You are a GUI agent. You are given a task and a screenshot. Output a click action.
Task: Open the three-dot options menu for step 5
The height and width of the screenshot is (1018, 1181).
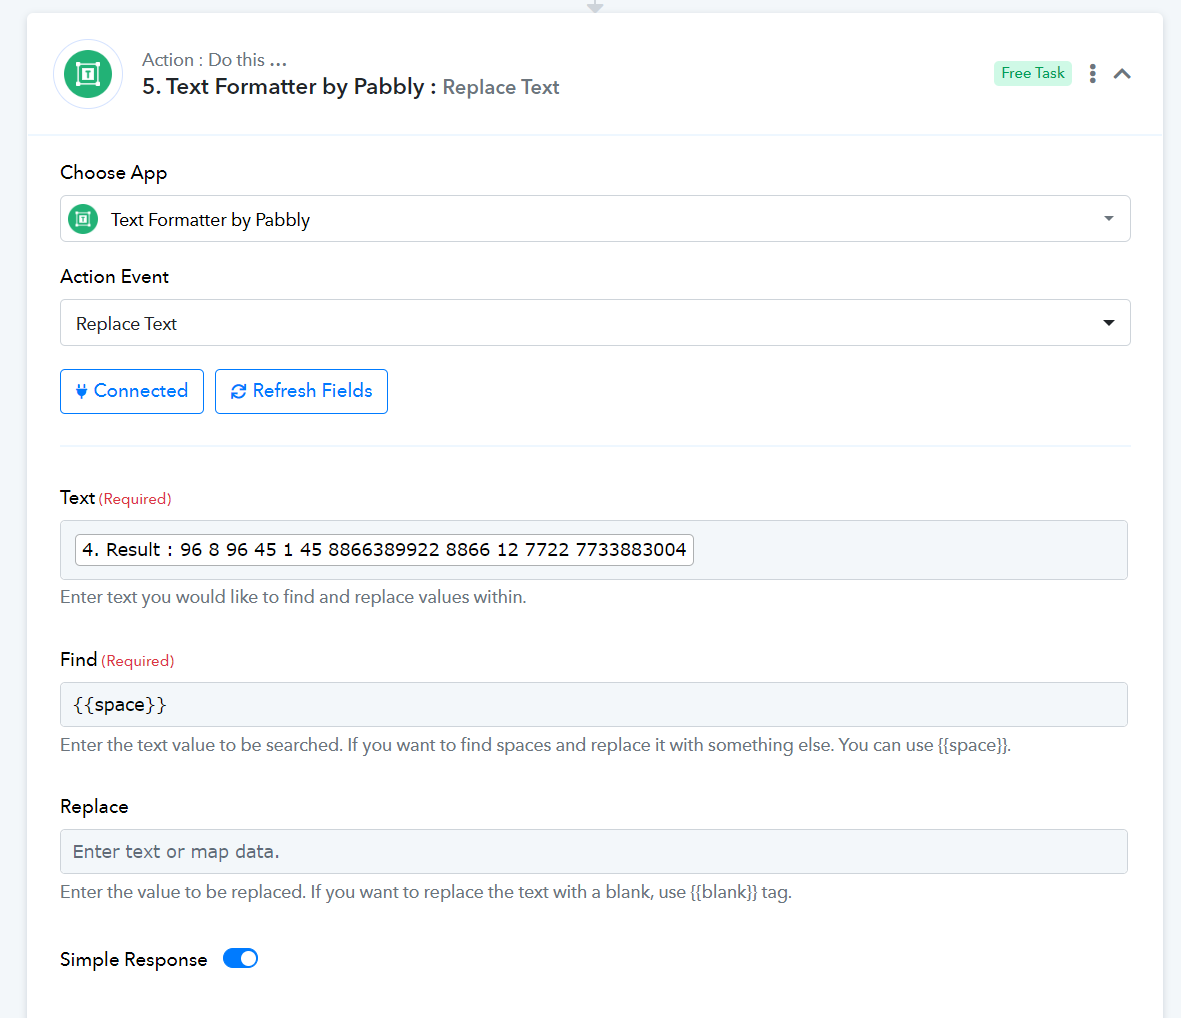click(1092, 73)
